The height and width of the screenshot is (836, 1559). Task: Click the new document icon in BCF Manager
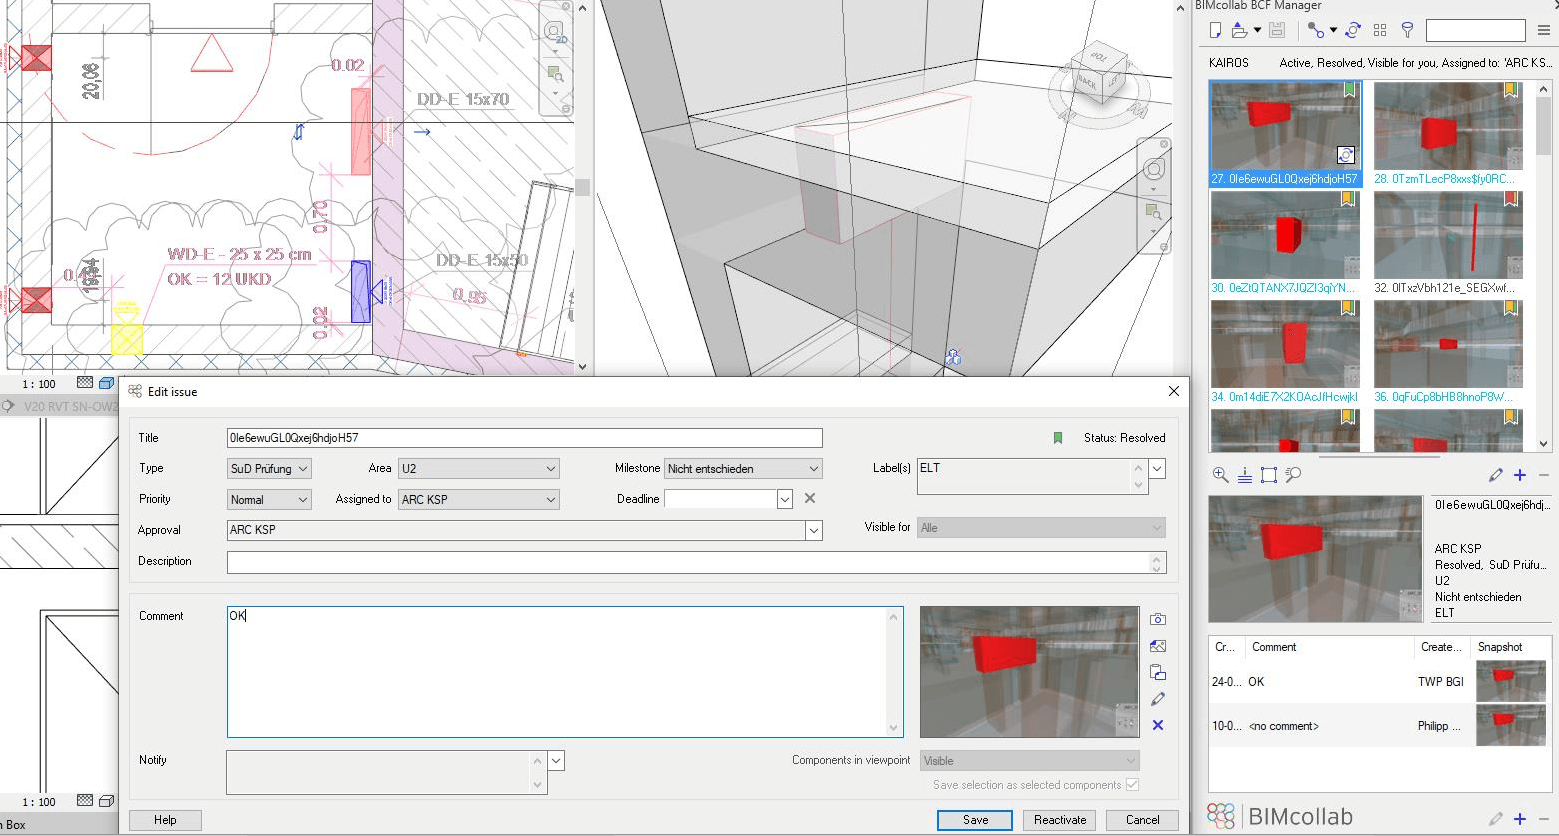[x=1216, y=30]
